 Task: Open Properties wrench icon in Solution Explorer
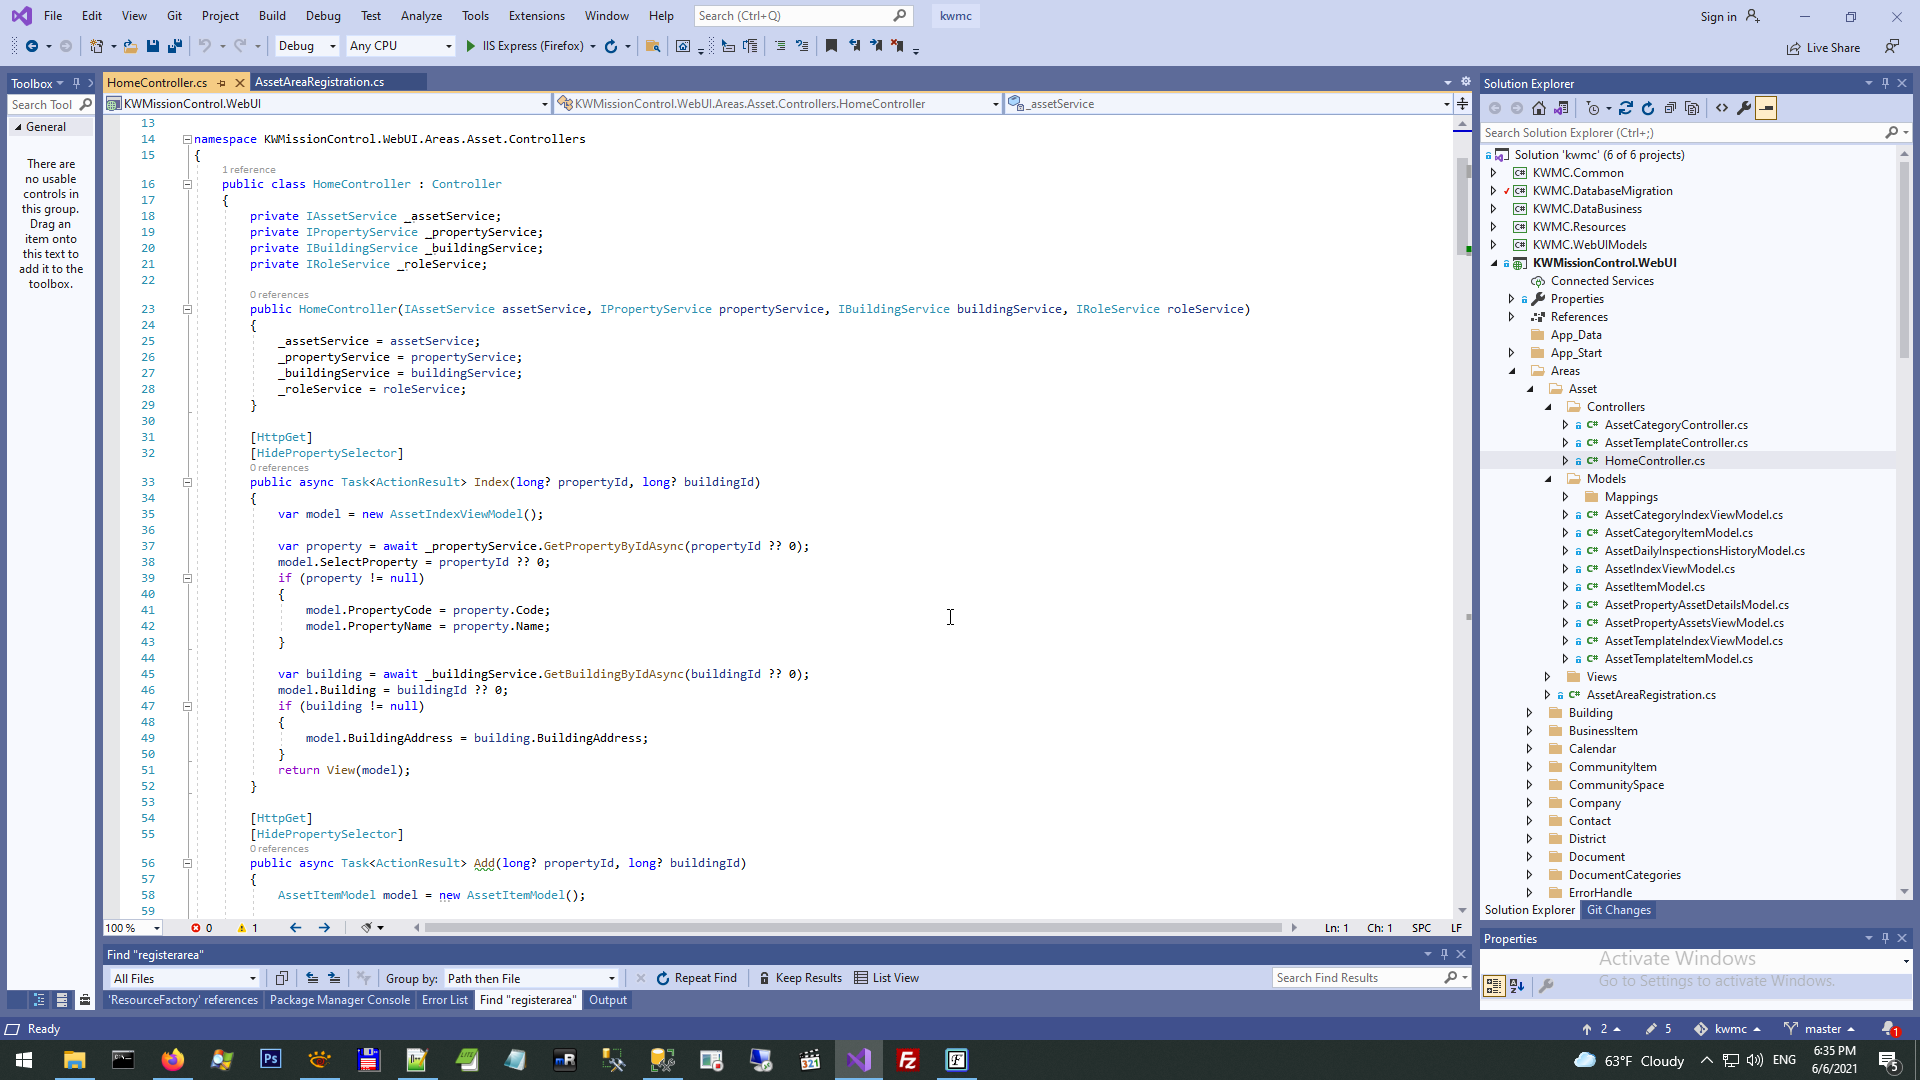coord(1744,108)
